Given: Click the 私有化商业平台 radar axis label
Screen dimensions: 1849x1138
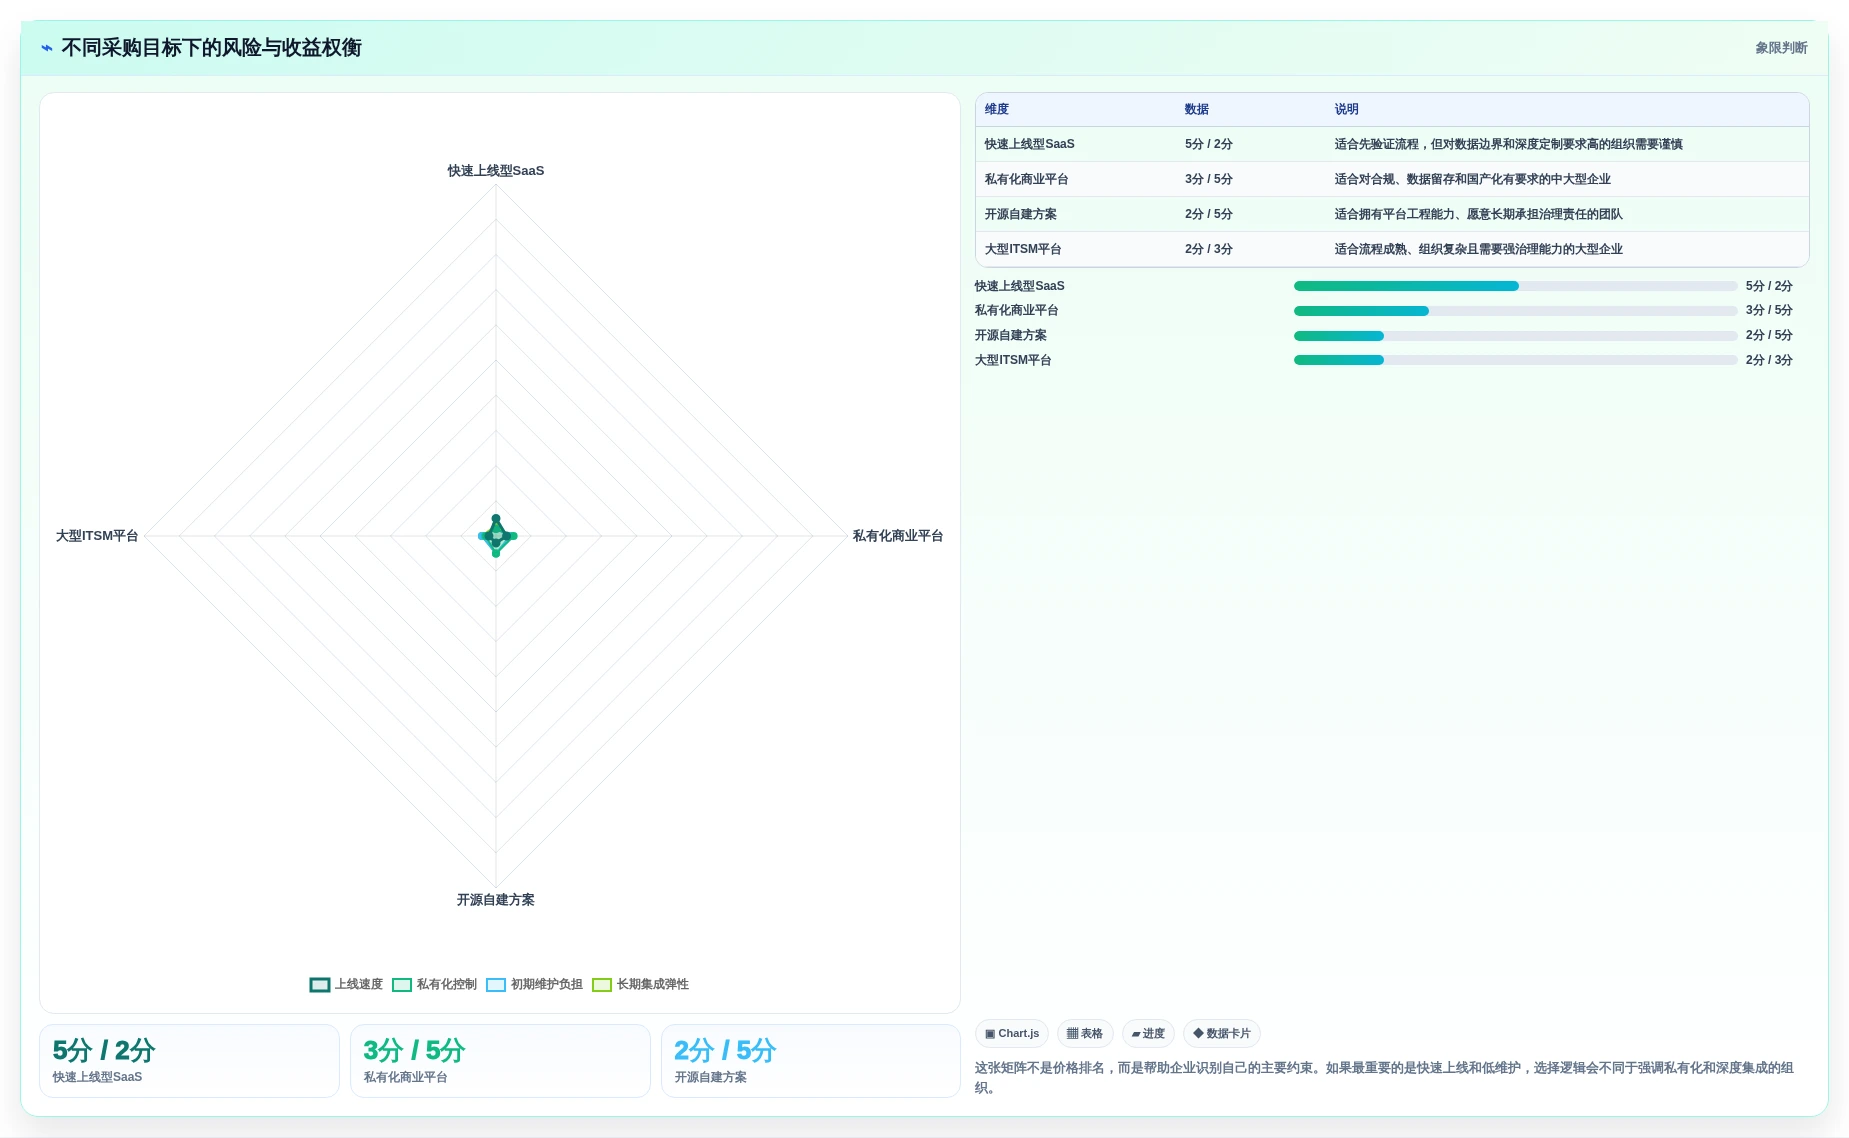Looking at the screenshot, I should (x=898, y=536).
